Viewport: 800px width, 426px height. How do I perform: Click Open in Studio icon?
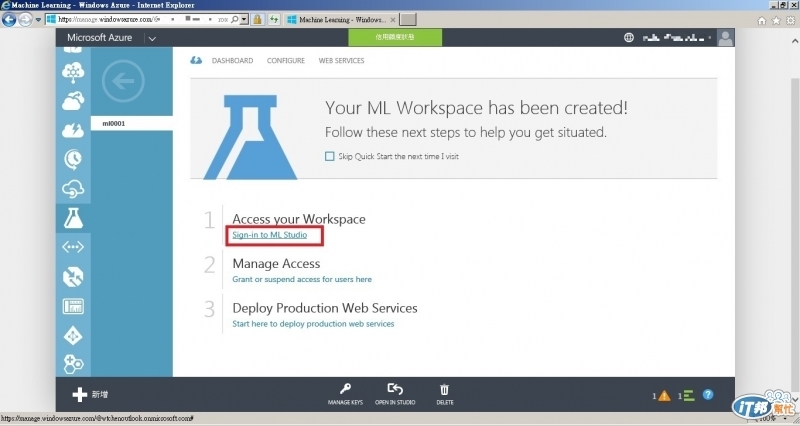pos(395,389)
